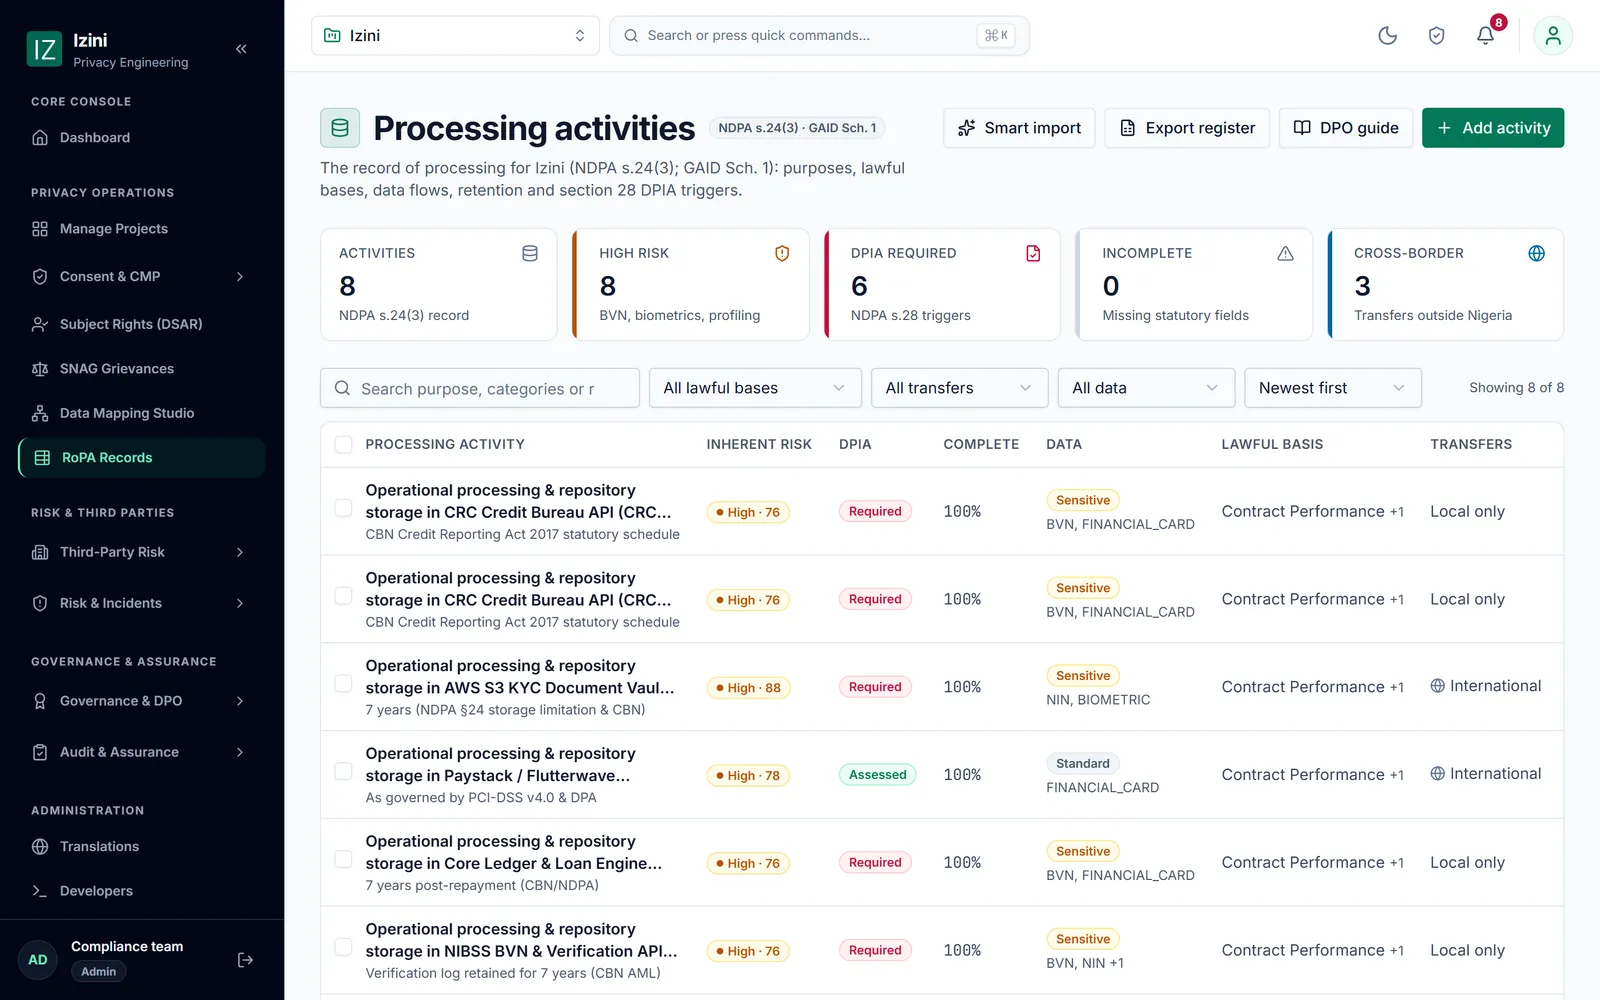Toggle dark mode with the moon icon
Viewport: 1600px width, 1000px height.
coord(1387,36)
